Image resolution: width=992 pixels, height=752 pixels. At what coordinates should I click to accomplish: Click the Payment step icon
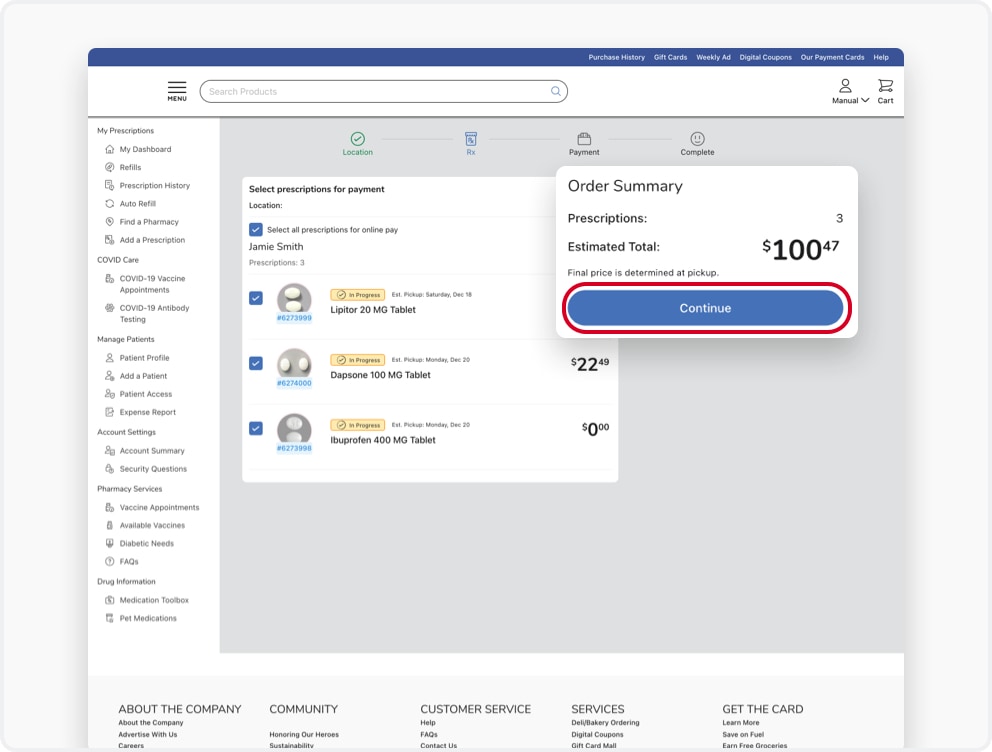click(x=584, y=139)
